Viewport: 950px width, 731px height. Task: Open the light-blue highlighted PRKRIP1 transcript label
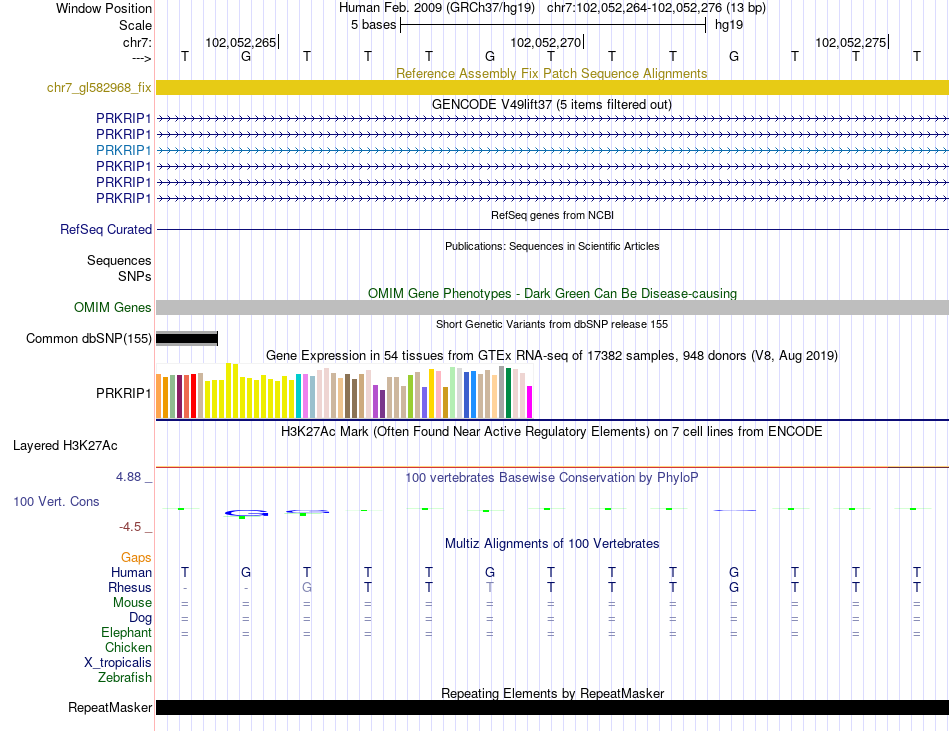coord(124,150)
